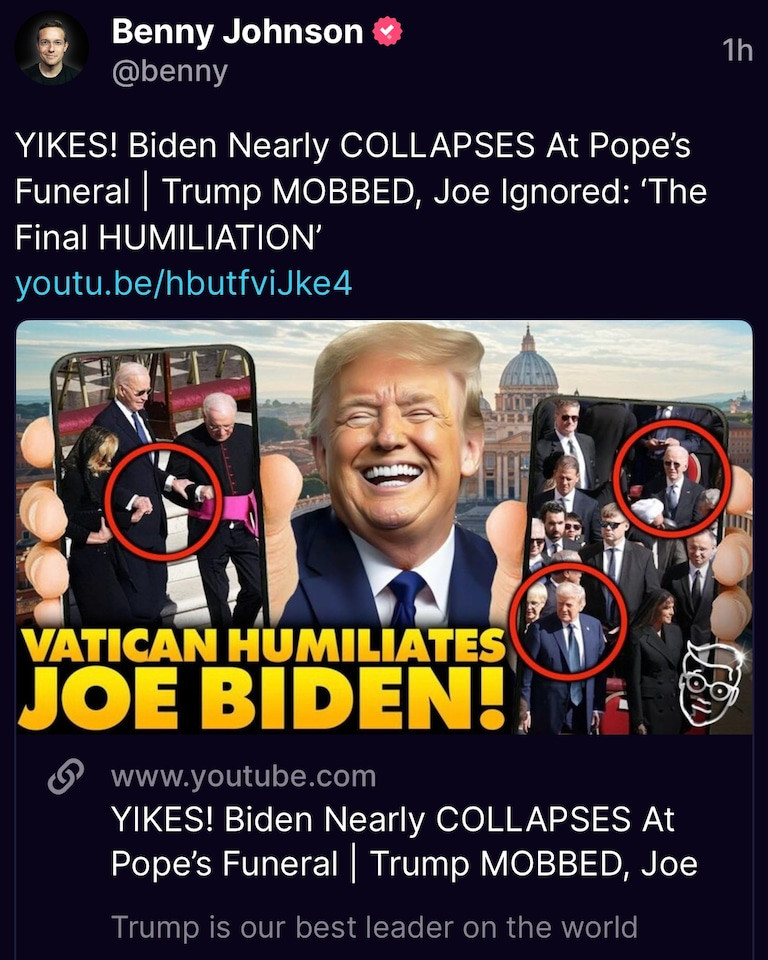
Task: Click the upper red circle in right phone inset
Action: click(672, 478)
